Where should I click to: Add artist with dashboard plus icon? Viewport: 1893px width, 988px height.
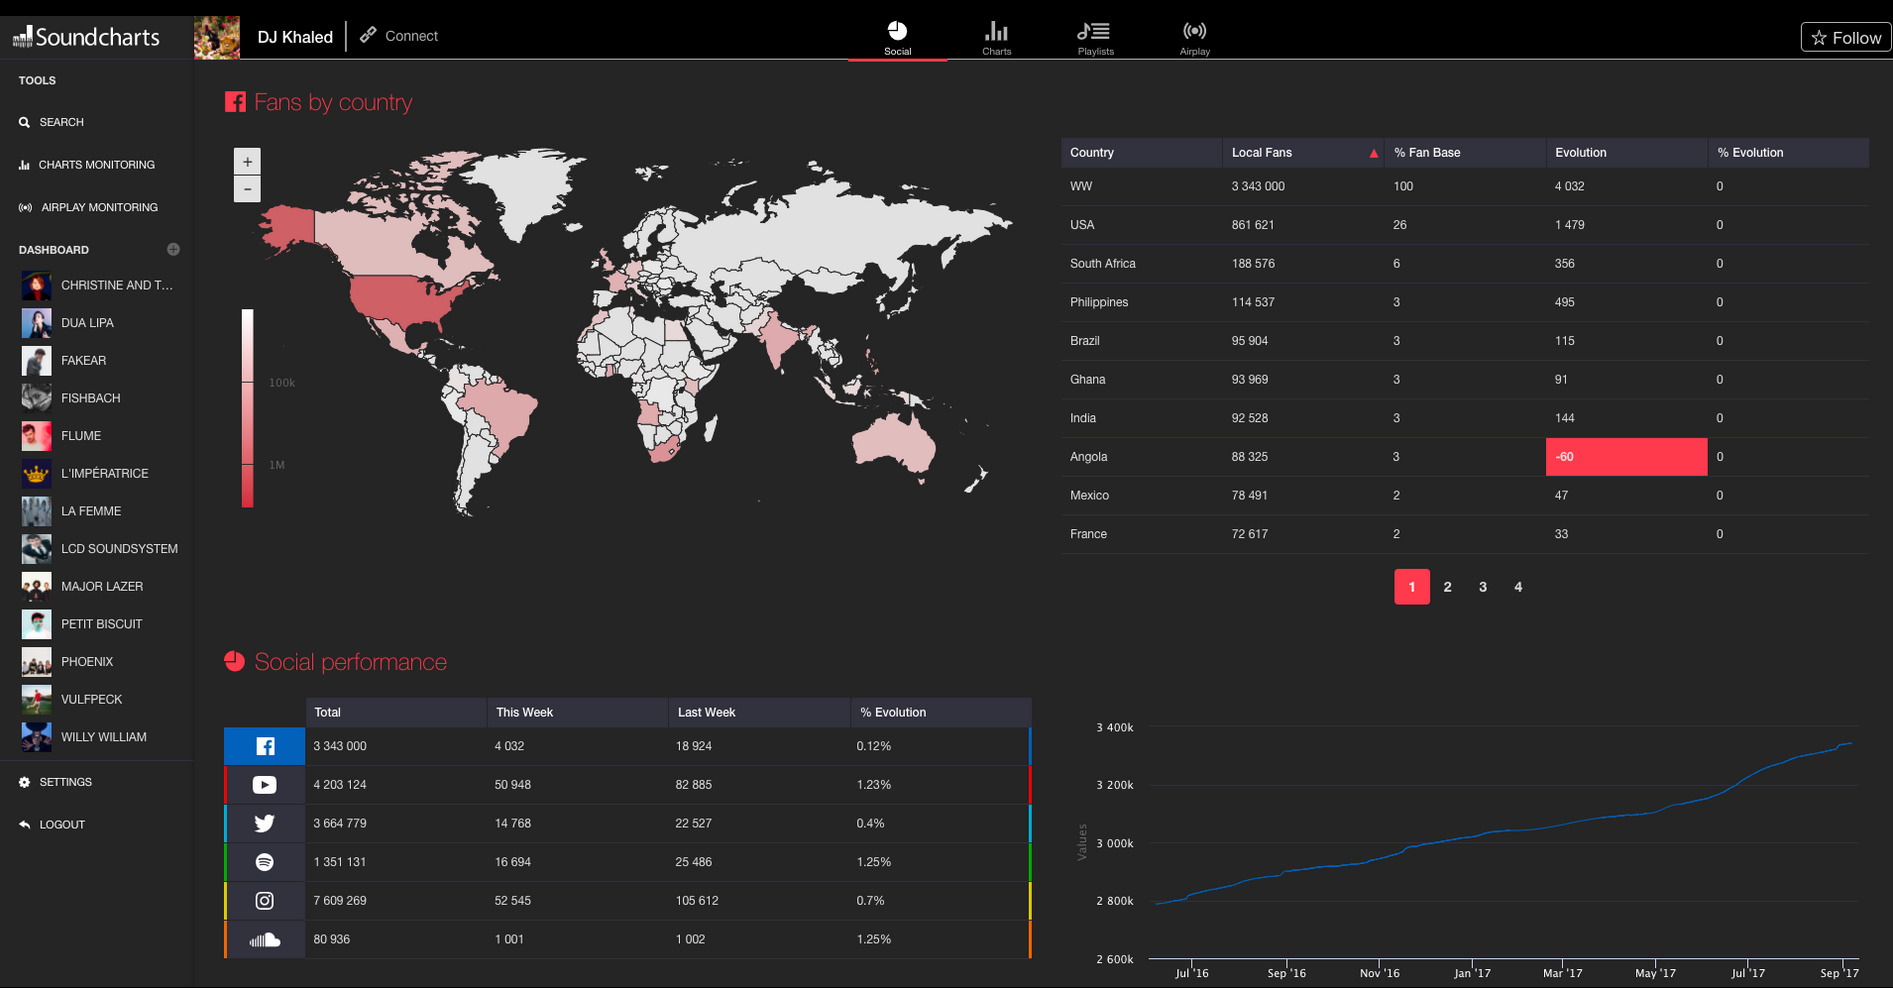(173, 249)
